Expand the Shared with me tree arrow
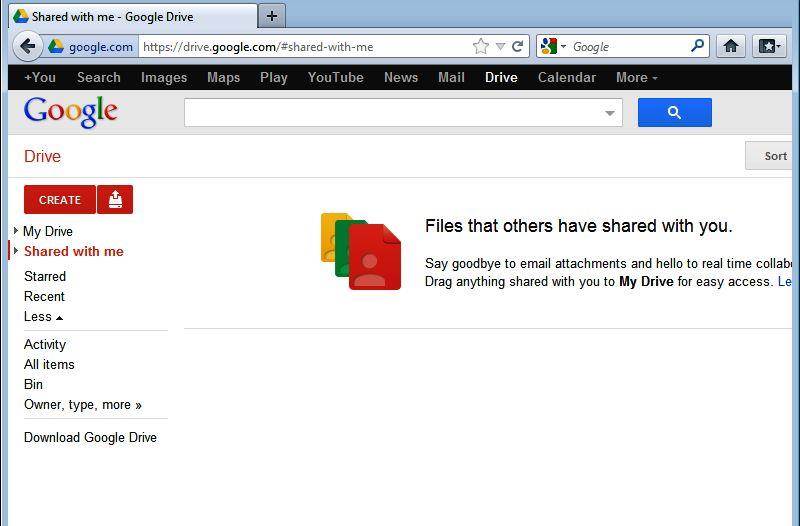Image resolution: width=800 pixels, height=526 pixels. point(16,251)
